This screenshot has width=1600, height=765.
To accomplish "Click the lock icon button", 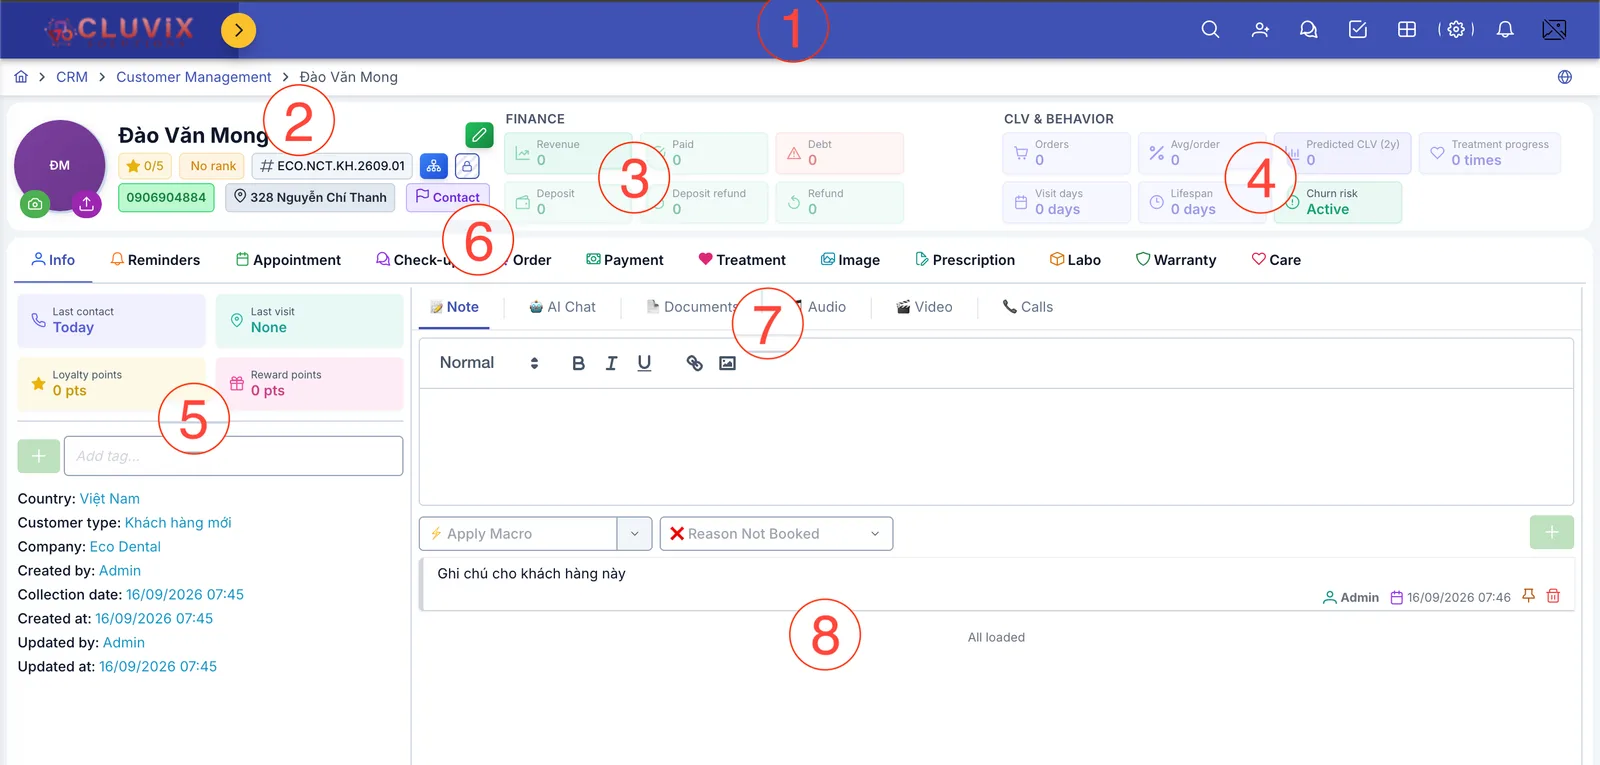I will [467, 166].
